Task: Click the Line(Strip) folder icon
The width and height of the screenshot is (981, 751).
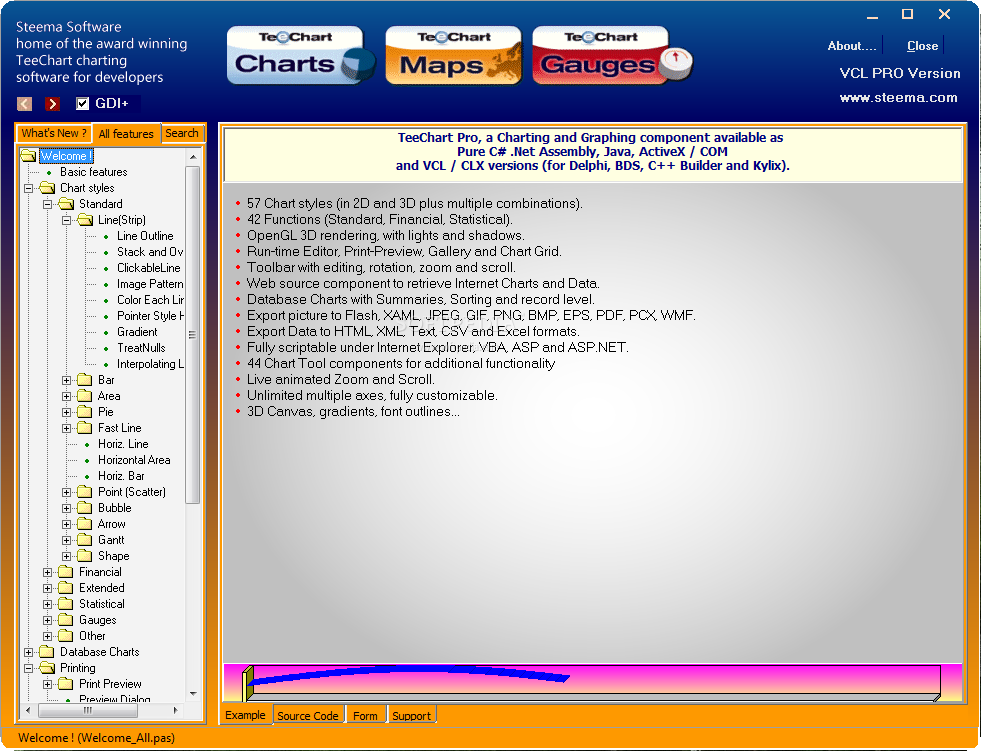Action: [85, 220]
